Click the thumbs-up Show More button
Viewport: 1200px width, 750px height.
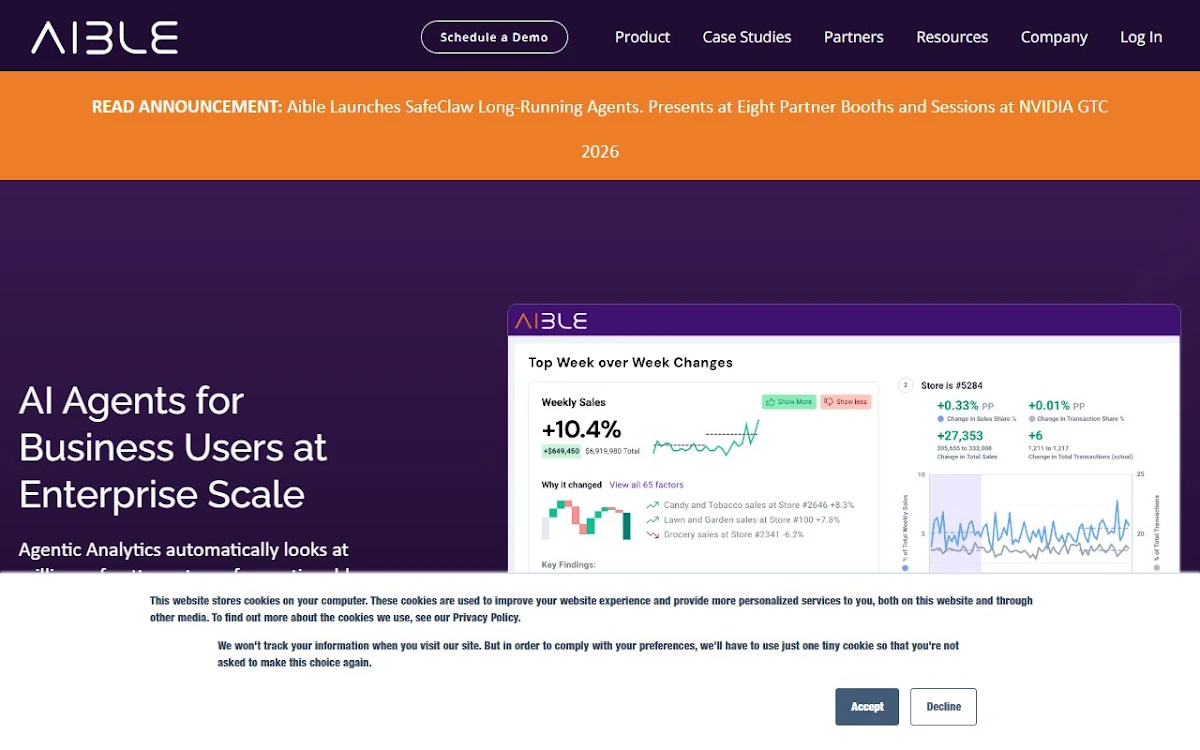[x=789, y=402]
